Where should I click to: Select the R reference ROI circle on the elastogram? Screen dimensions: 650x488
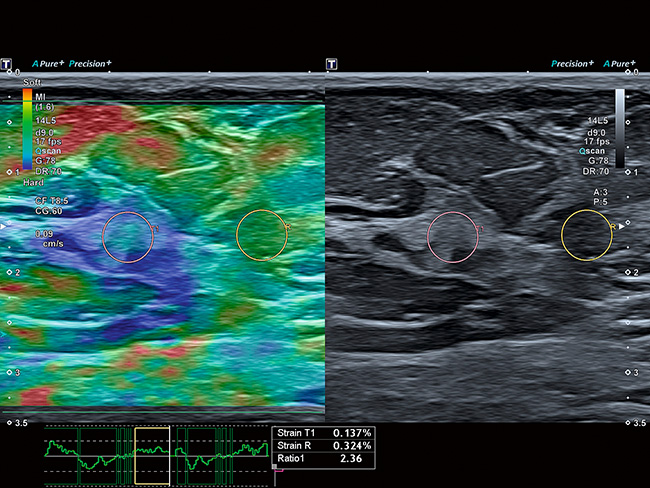tap(262, 236)
